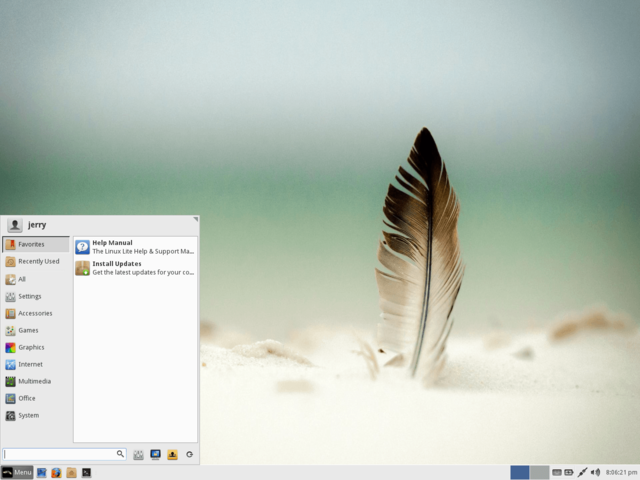
Task: Launch Firefox from the taskbar
Action: coord(56,473)
